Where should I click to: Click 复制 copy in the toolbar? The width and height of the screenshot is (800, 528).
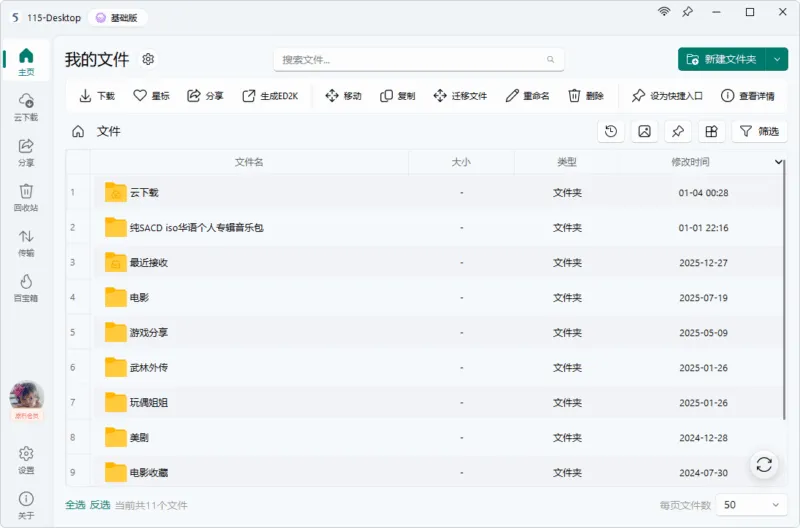pyautogui.click(x=397, y=95)
